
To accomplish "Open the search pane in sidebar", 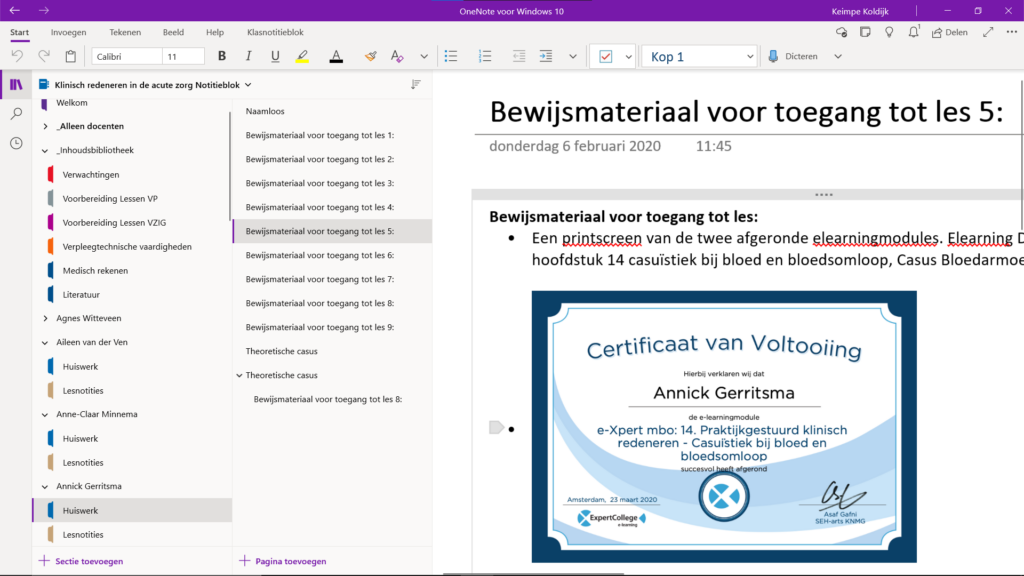I will click(16, 114).
